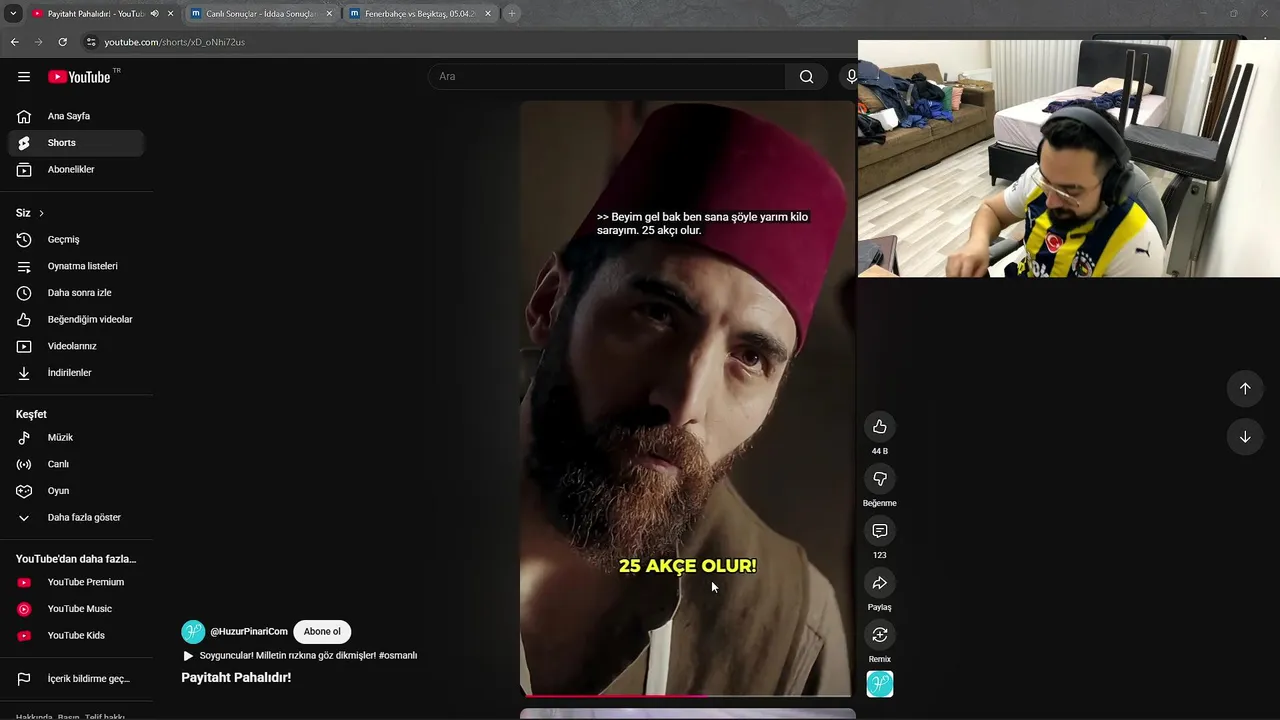Open İndirilenler page
Image resolution: width=1280 pixels, height=720 pixels.
[76, 372]
